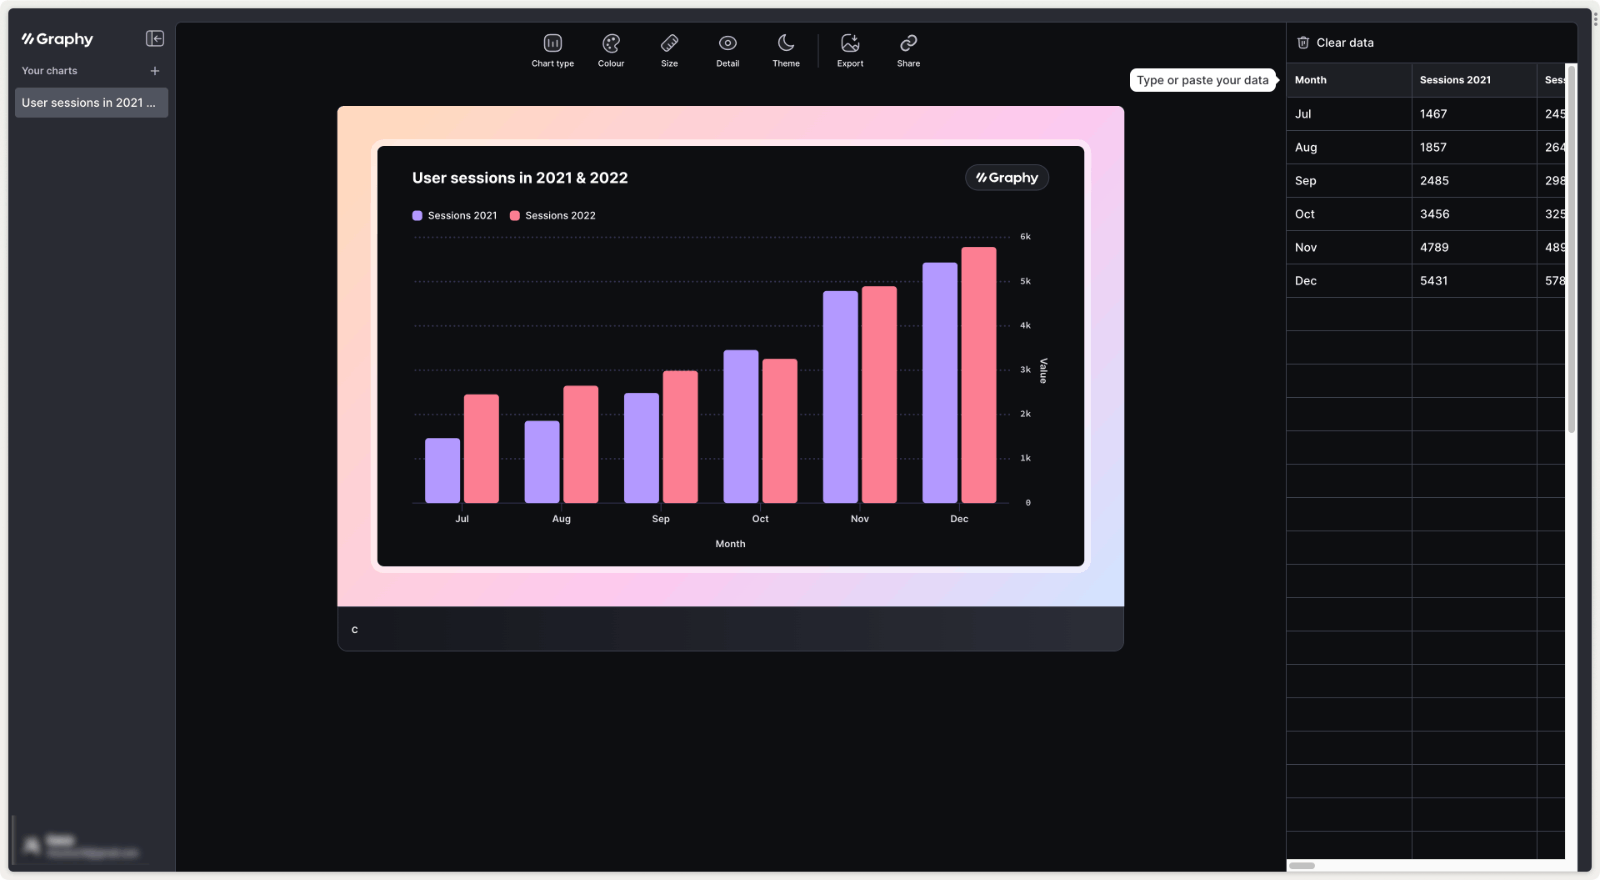Select the 'Jul' month cell
The image size is (1600, 880).
(1349, 114)
